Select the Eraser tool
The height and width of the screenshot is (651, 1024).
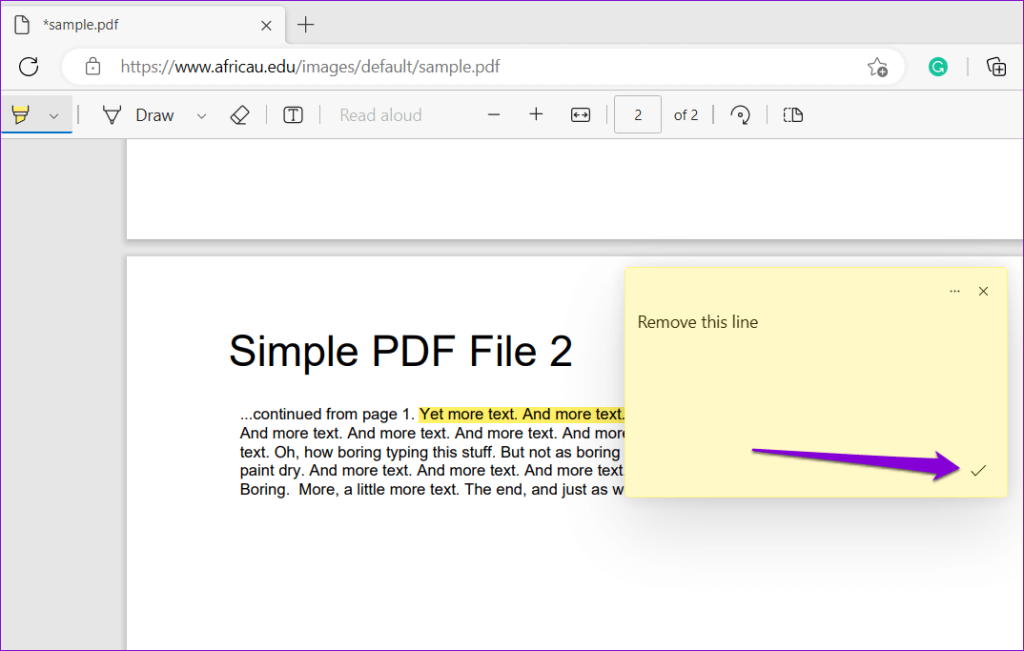(x=240, y=114)
